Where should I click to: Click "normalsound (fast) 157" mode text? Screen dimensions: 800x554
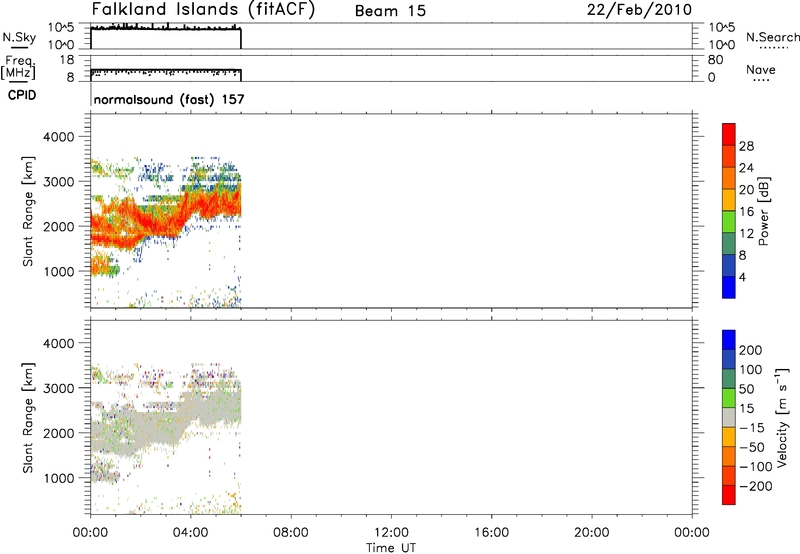169,99
